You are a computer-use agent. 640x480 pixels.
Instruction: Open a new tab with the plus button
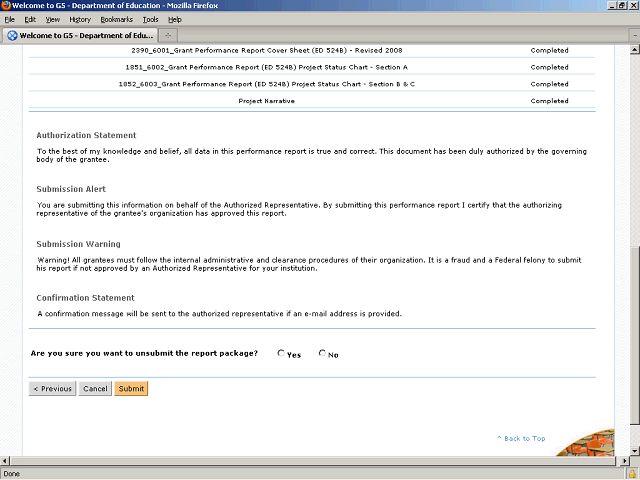pyautogui.click(x=168, y=36)
